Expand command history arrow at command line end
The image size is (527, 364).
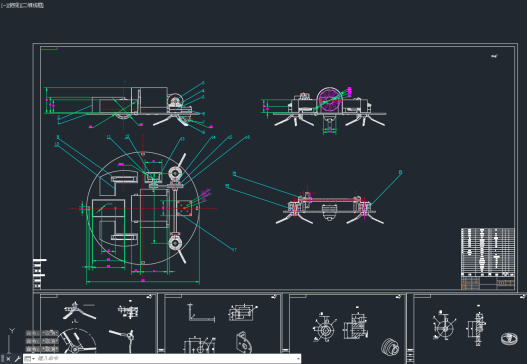point(298,359)
